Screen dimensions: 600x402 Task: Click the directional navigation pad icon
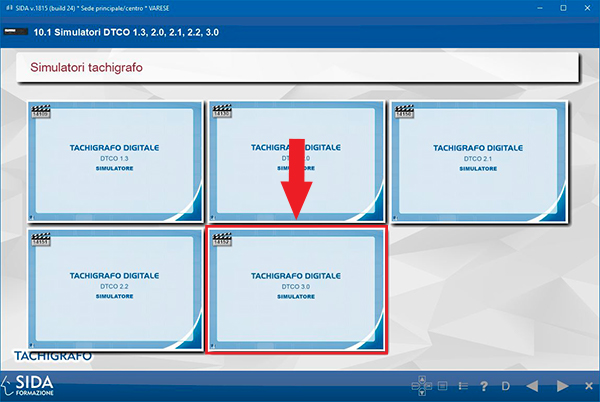(x=421, y=385)
